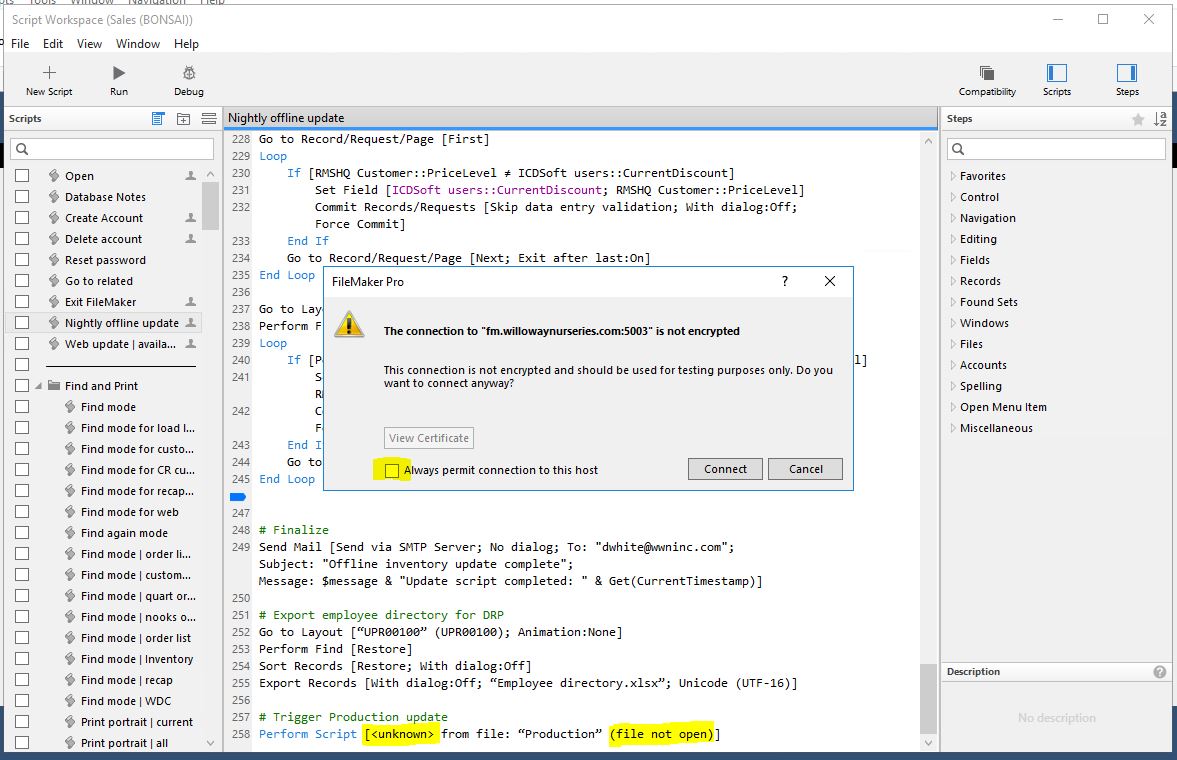Check the box for Find mode script
1177x760 pixels.
click(x=22, y=407)
